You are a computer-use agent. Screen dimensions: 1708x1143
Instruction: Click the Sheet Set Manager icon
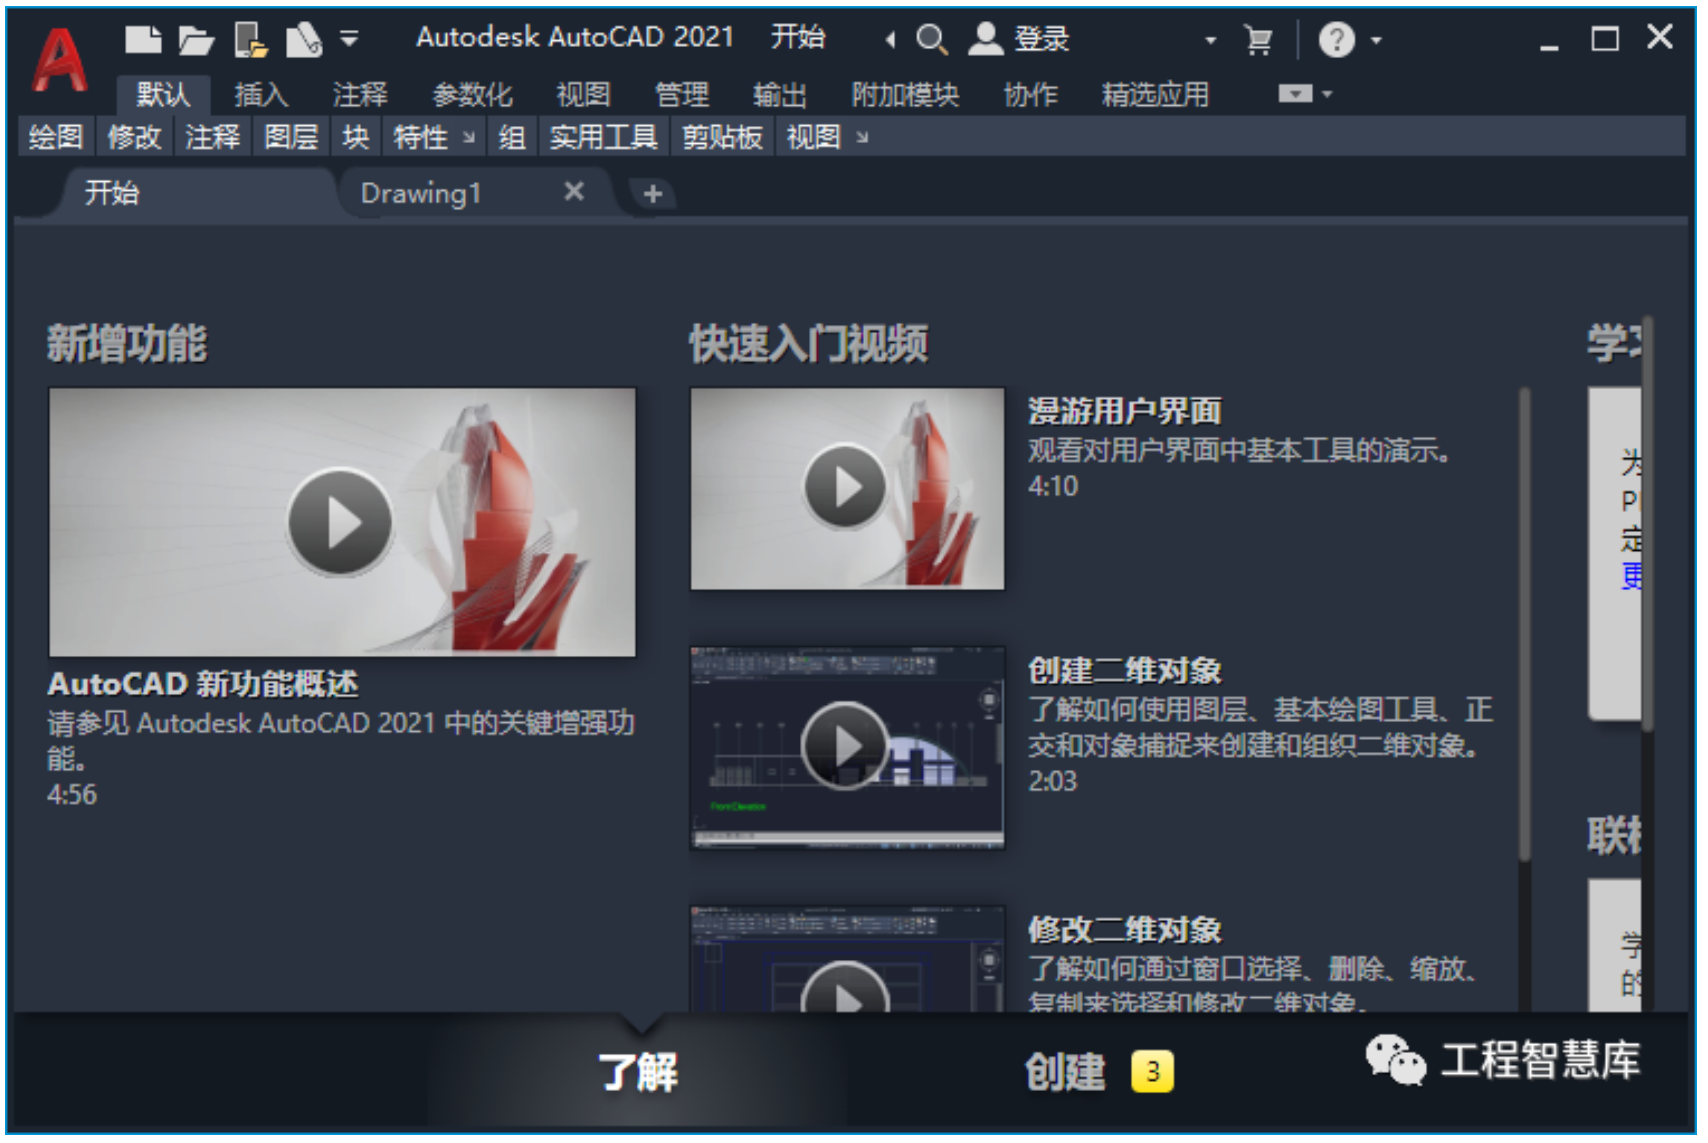click(304, 40)
